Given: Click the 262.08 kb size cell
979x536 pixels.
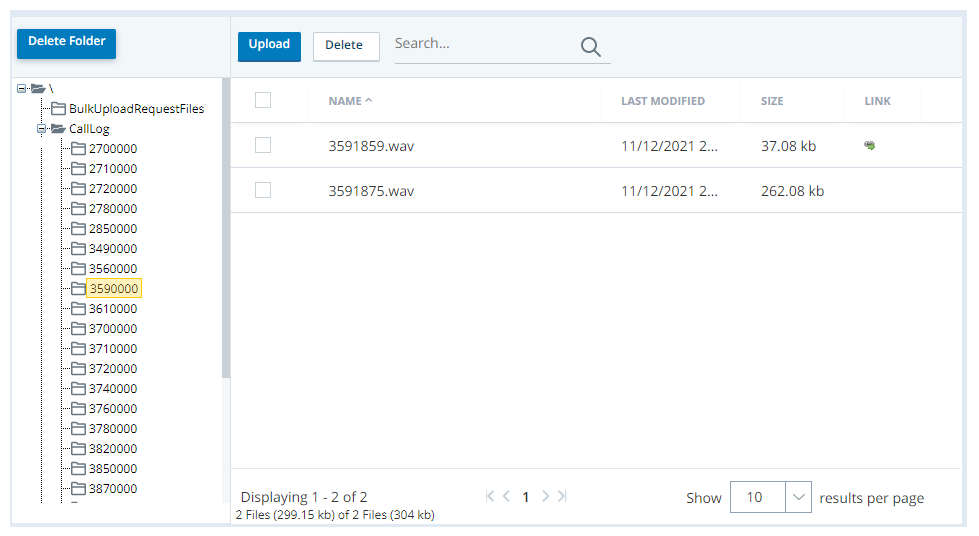Looking at the screenshot, I should point(792,191).
